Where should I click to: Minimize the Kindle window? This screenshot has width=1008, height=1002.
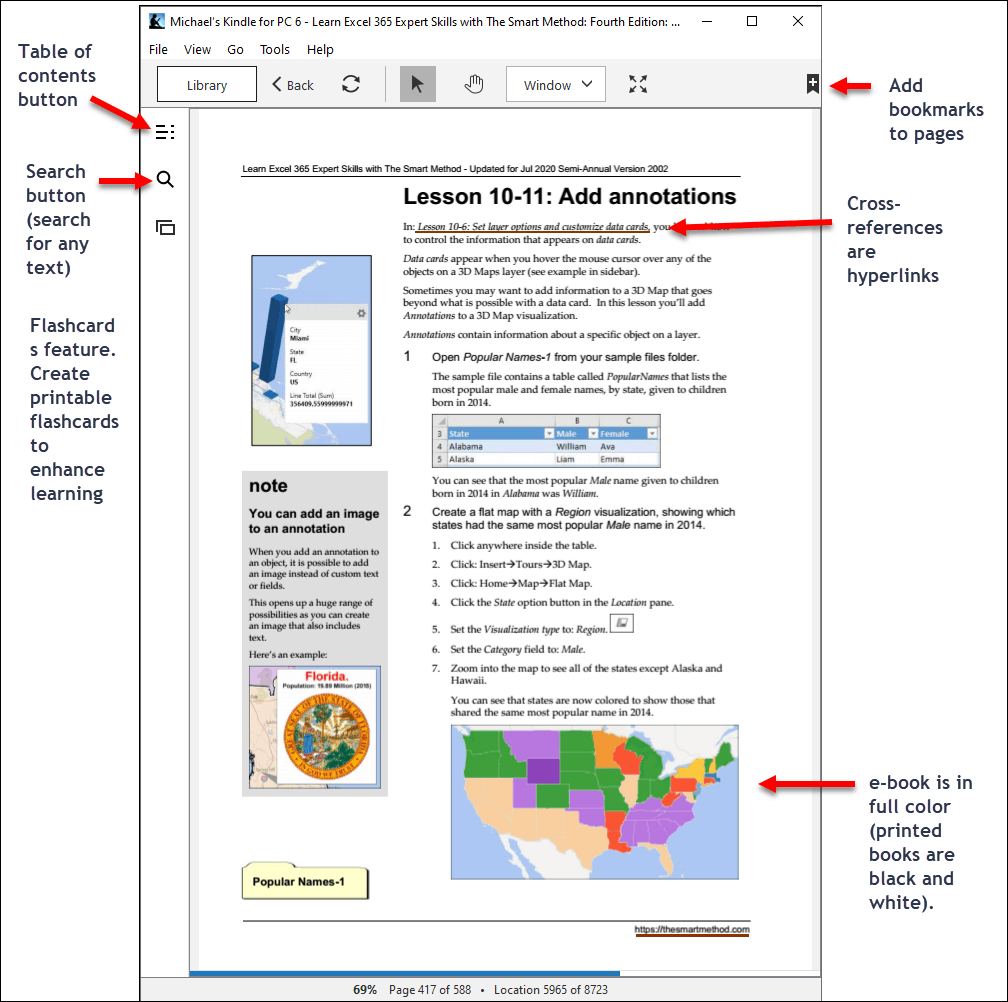pyautogui.click(x=707, y=21)
